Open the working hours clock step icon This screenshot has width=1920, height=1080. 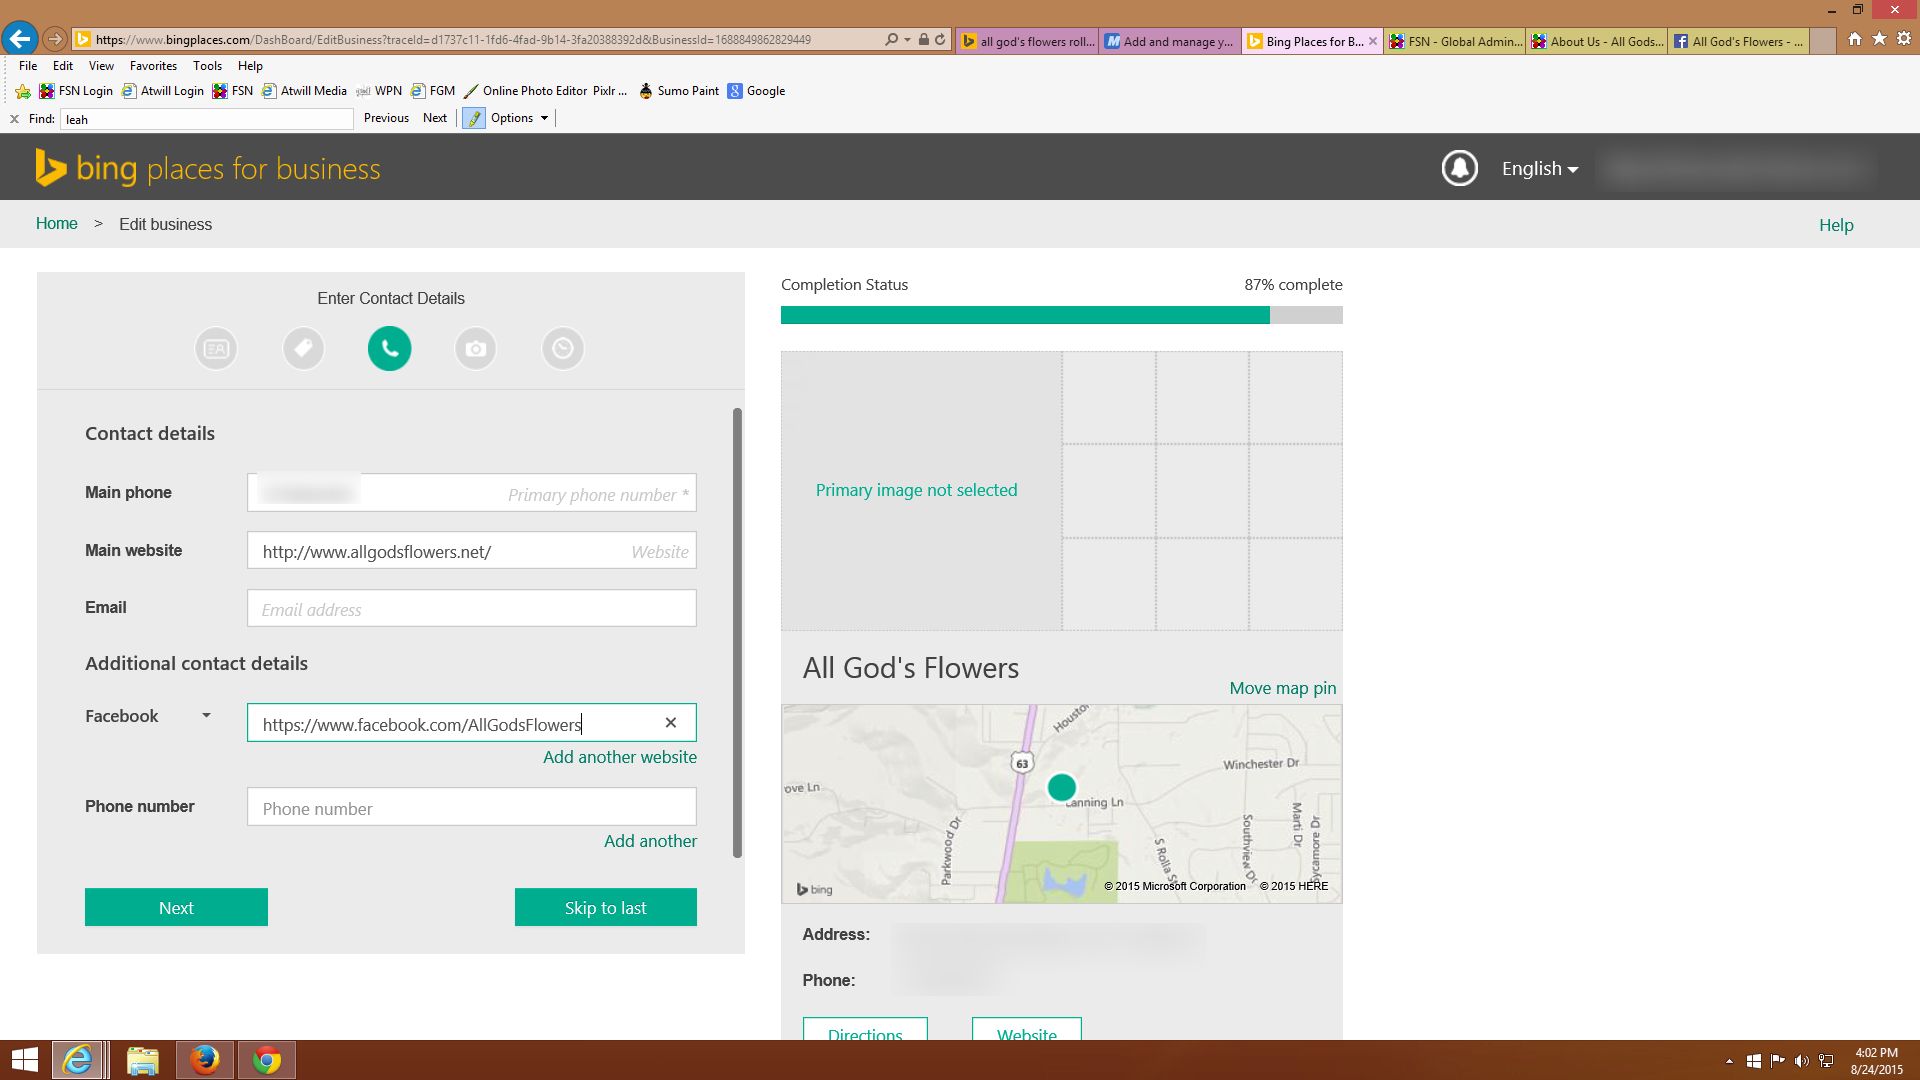[563, 349]
